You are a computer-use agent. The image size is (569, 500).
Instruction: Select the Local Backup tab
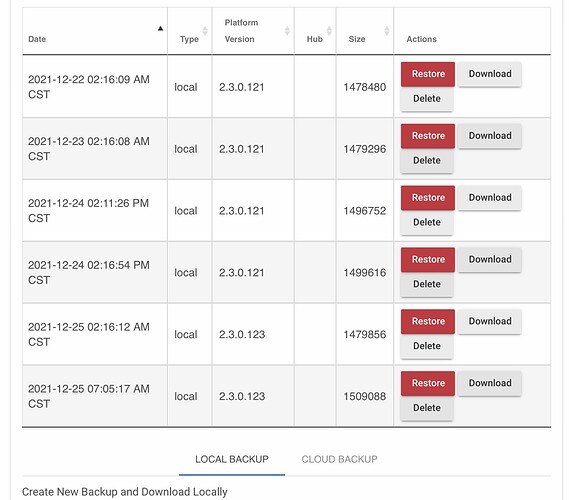point(232,459)
